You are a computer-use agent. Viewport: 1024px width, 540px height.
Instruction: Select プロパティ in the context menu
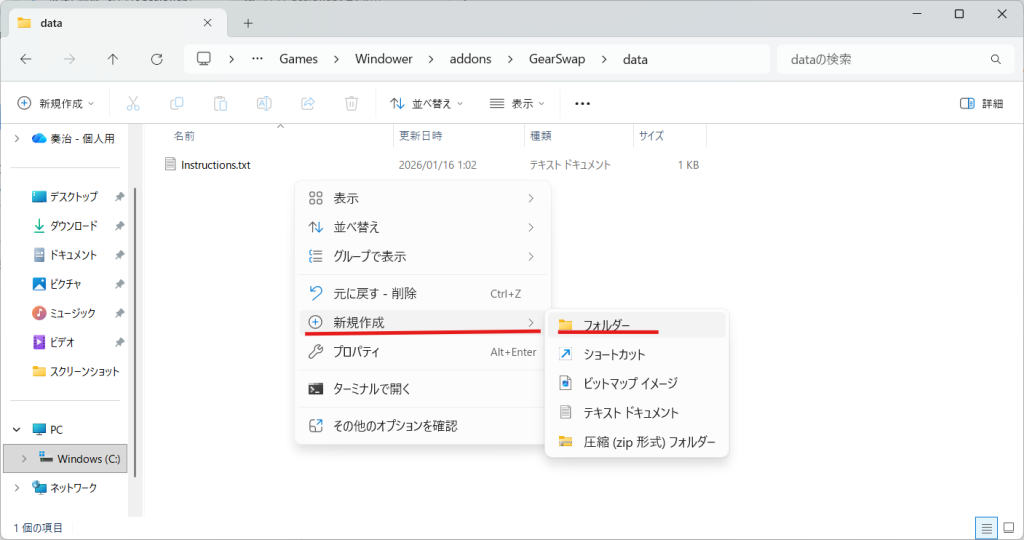356,352
